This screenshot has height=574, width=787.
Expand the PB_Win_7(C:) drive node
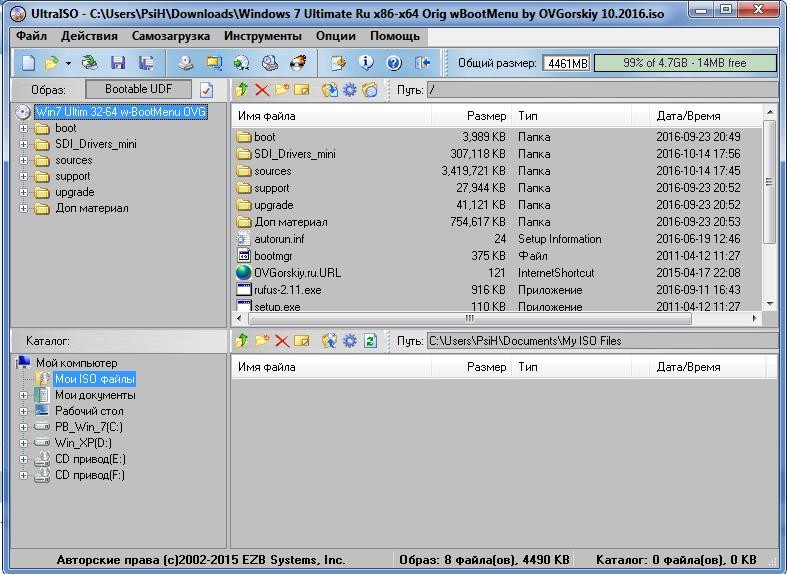(x=24, y=427)
